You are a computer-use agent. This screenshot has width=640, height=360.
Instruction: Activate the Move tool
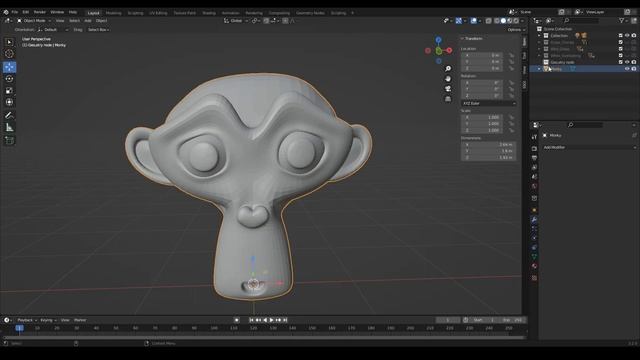tap(9, 67)
